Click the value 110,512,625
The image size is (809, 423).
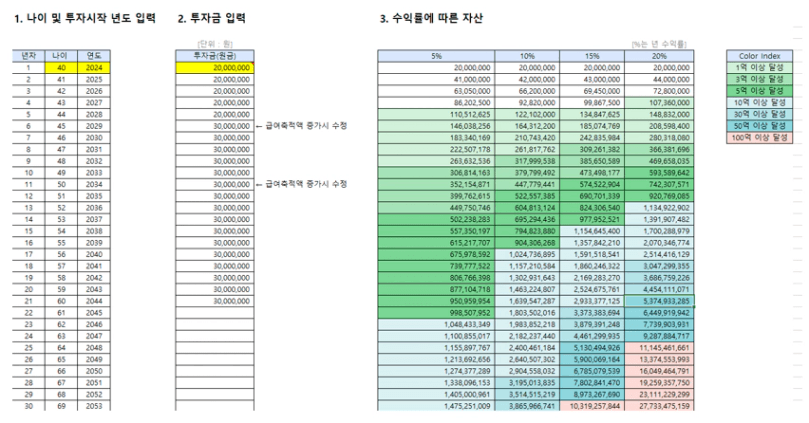436,115
